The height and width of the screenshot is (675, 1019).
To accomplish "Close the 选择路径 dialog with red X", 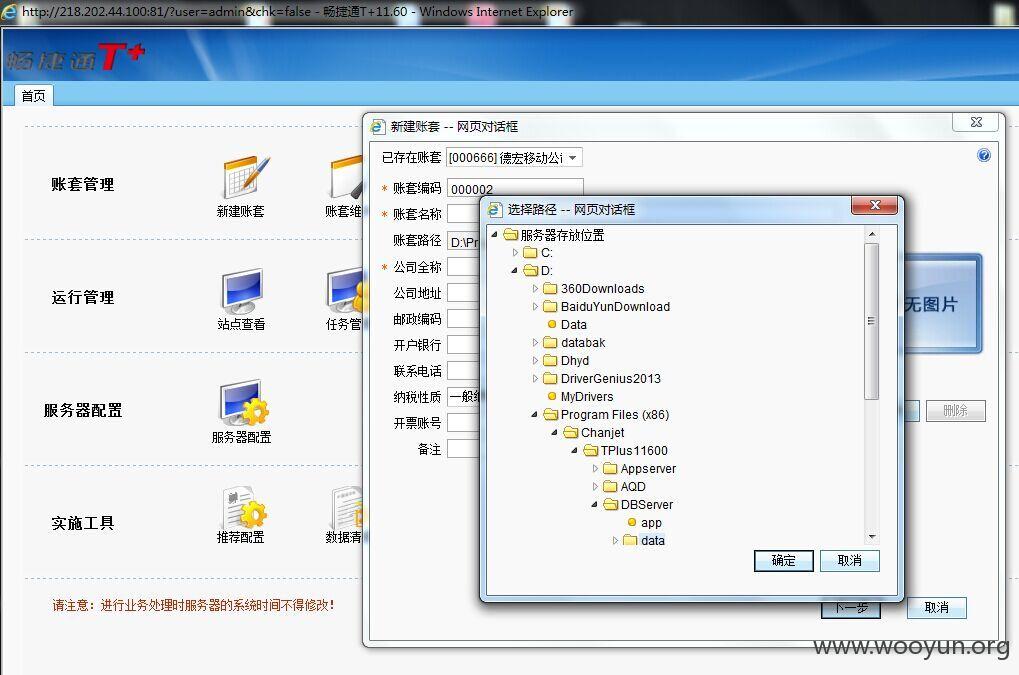I will click(875, 205).
